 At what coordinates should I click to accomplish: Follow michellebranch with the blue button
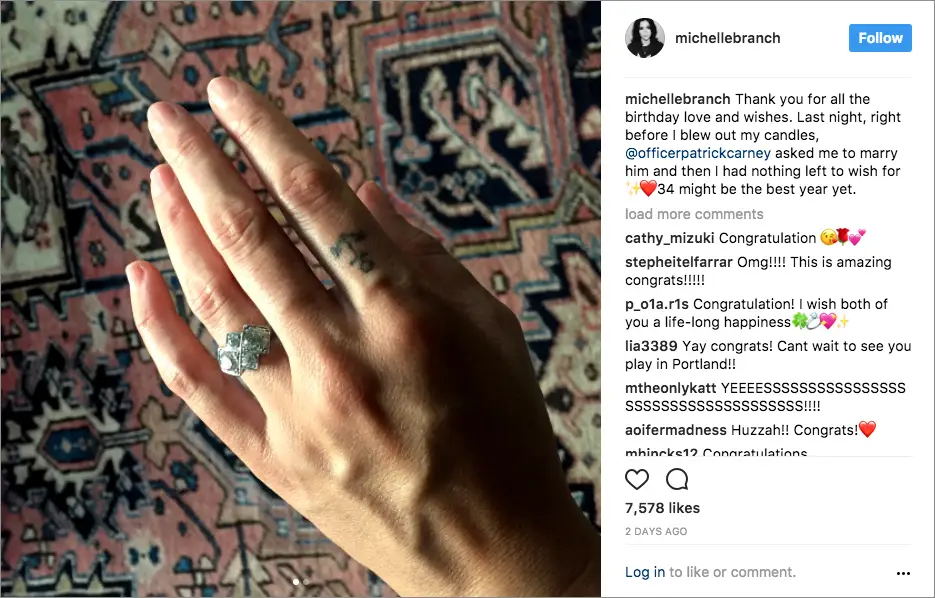tap(880, 38)
